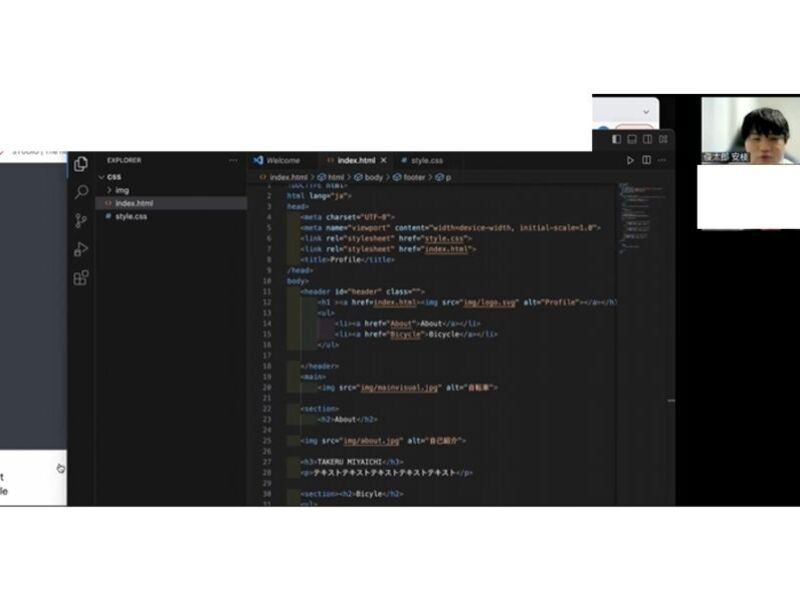The width and height of the screenshot is (800, 600).
Task: Open Explorer panel more actions ellipsis
Action: pyautogui.click(x=233, y=160)
